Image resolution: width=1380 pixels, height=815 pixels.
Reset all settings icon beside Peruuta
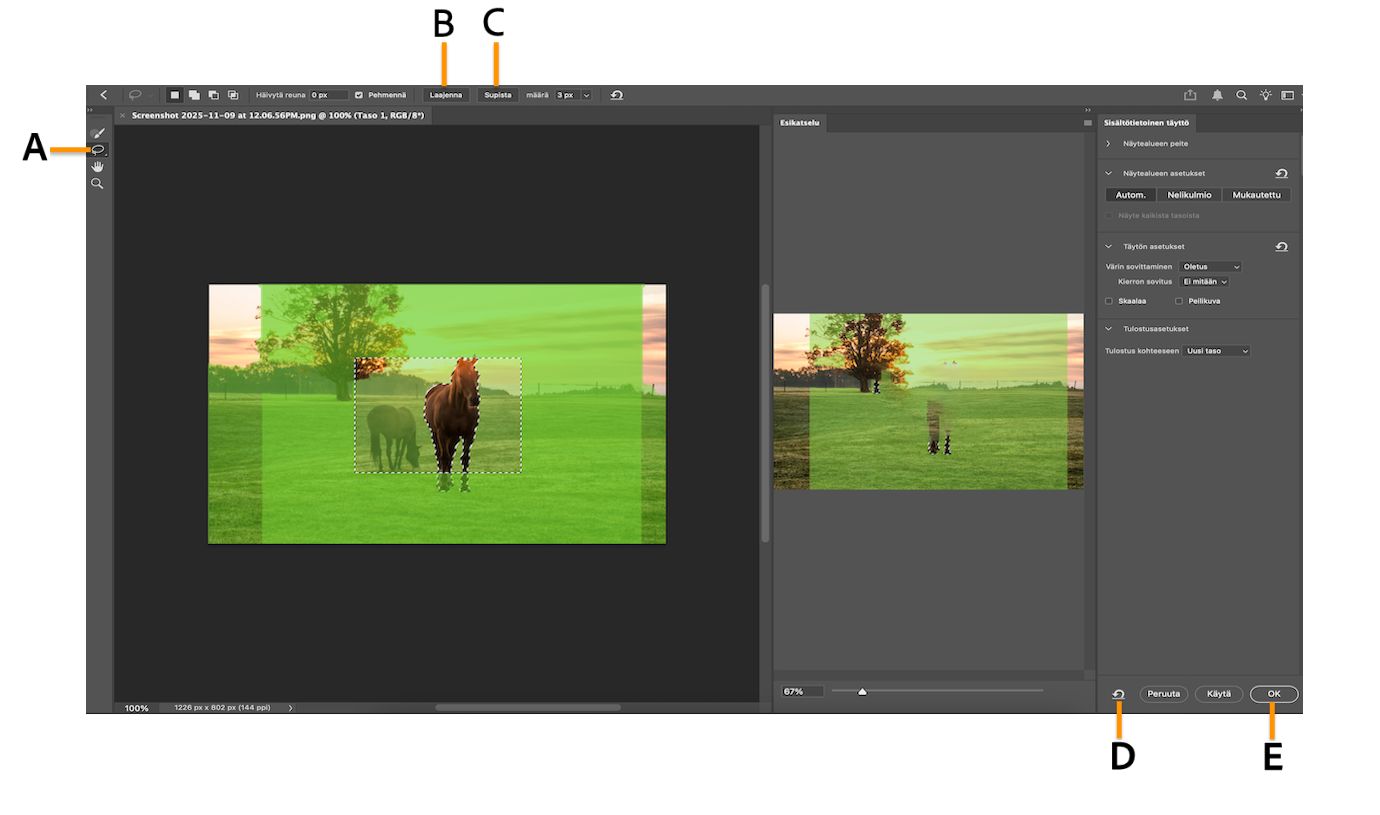1119,694
